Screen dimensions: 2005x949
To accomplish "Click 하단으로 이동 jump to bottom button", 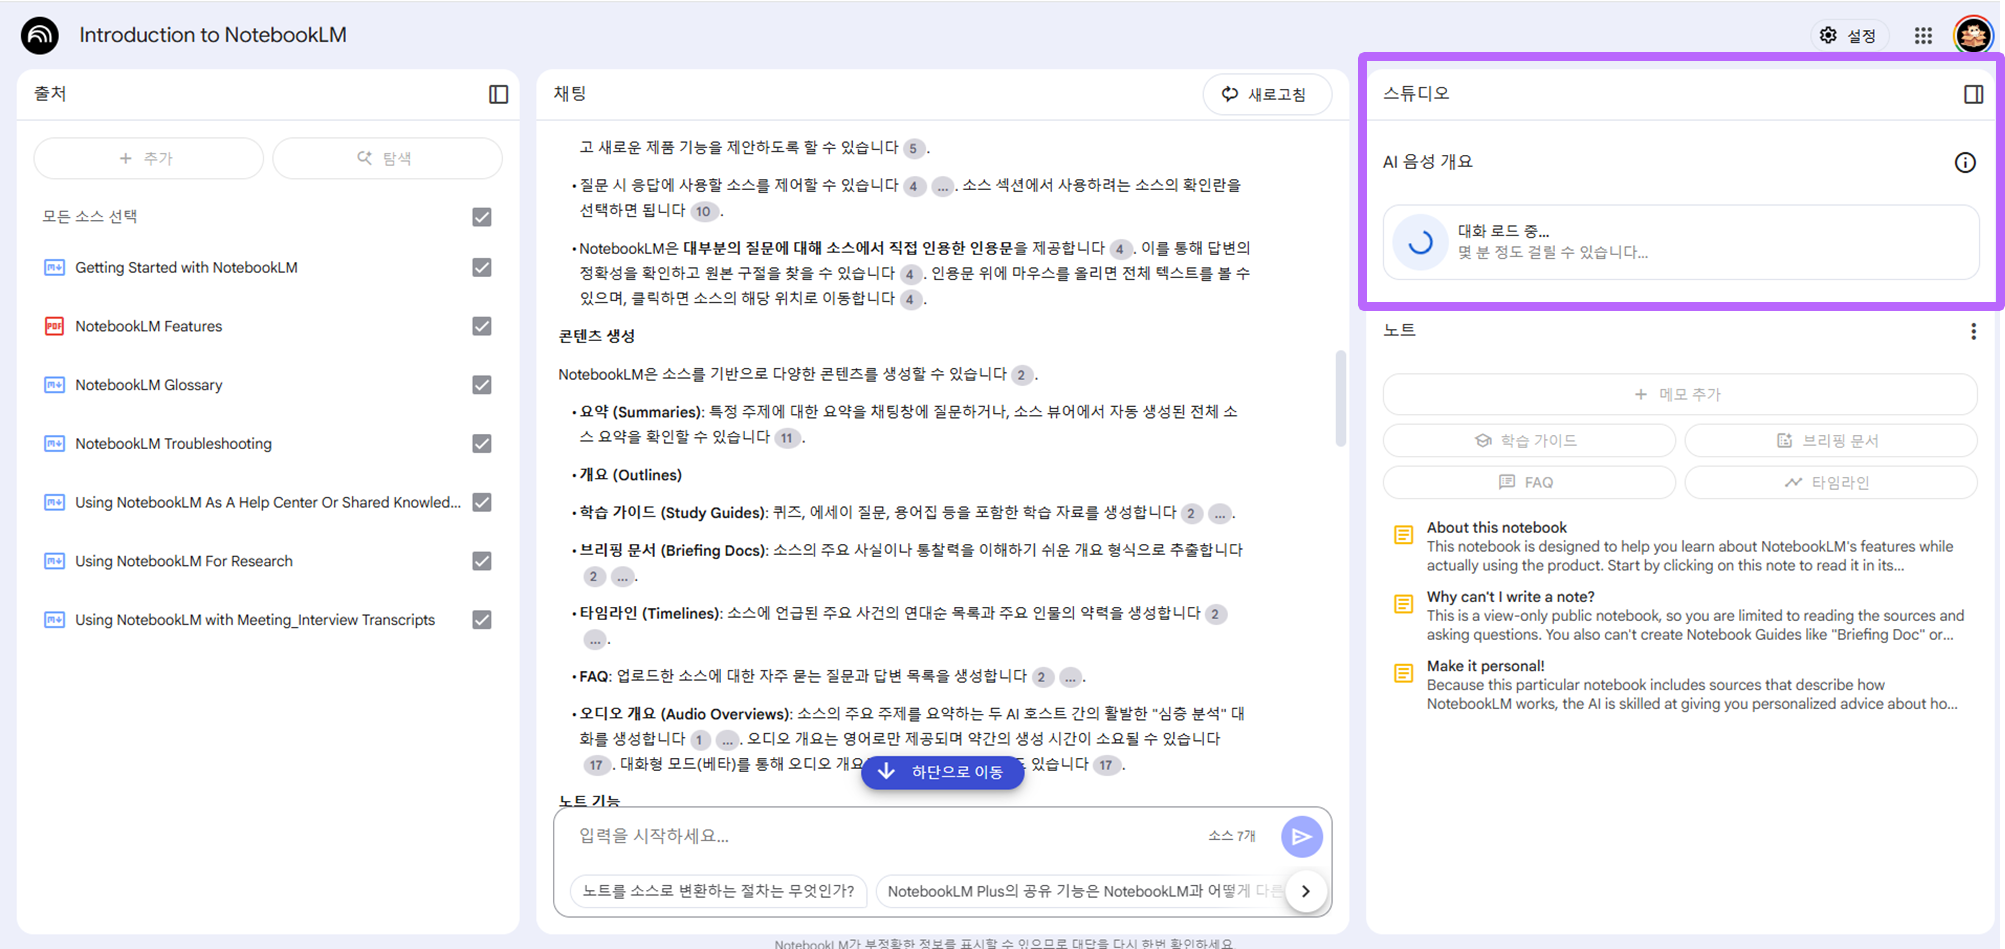I will point(942,772).
